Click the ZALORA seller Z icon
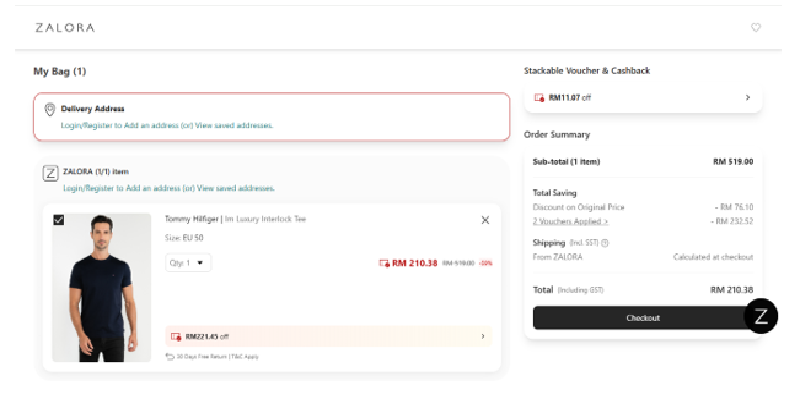The height and width of the screenshot is (394, 800). (x=51, y=173)
